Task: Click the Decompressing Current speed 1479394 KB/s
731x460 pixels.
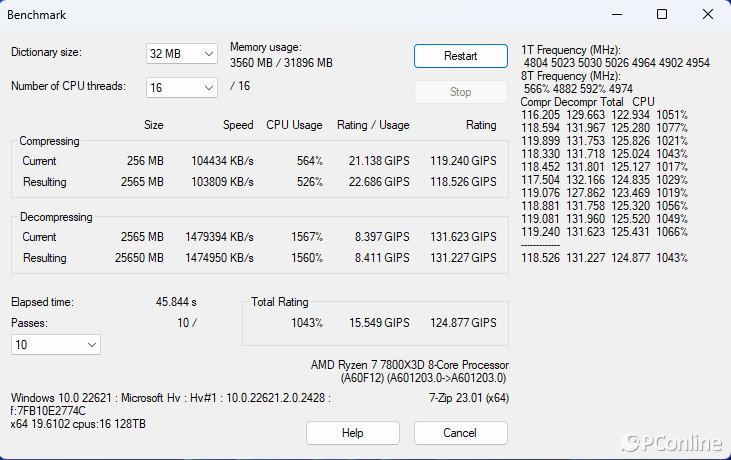Action: (219, 237)
